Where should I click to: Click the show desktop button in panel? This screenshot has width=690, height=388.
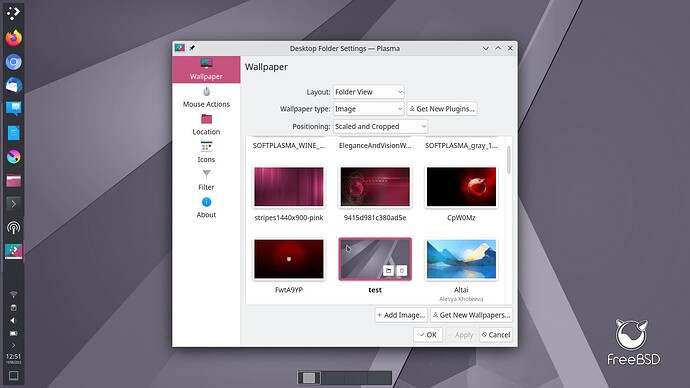tap(14, 376)
